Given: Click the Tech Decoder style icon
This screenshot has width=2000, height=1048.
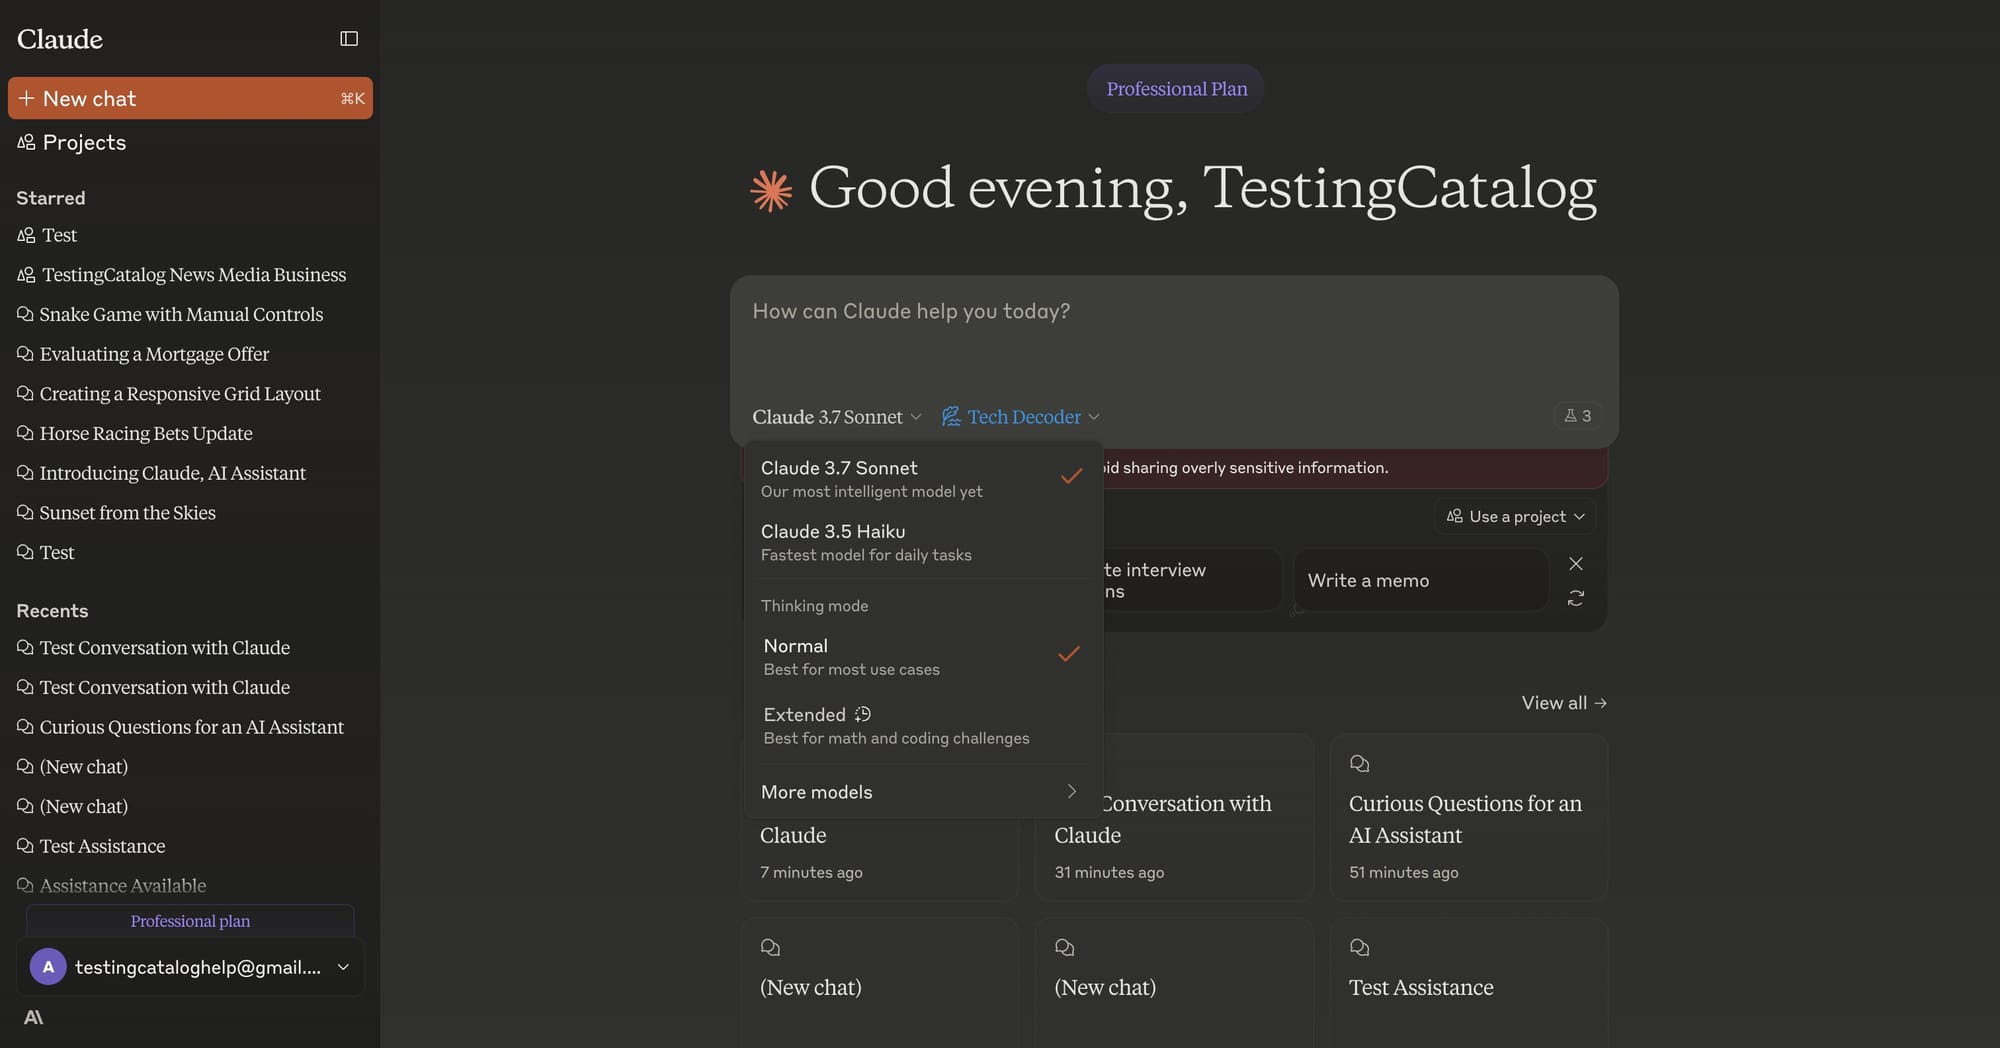Looking at the screenshot, I should (x=951, y=417).
